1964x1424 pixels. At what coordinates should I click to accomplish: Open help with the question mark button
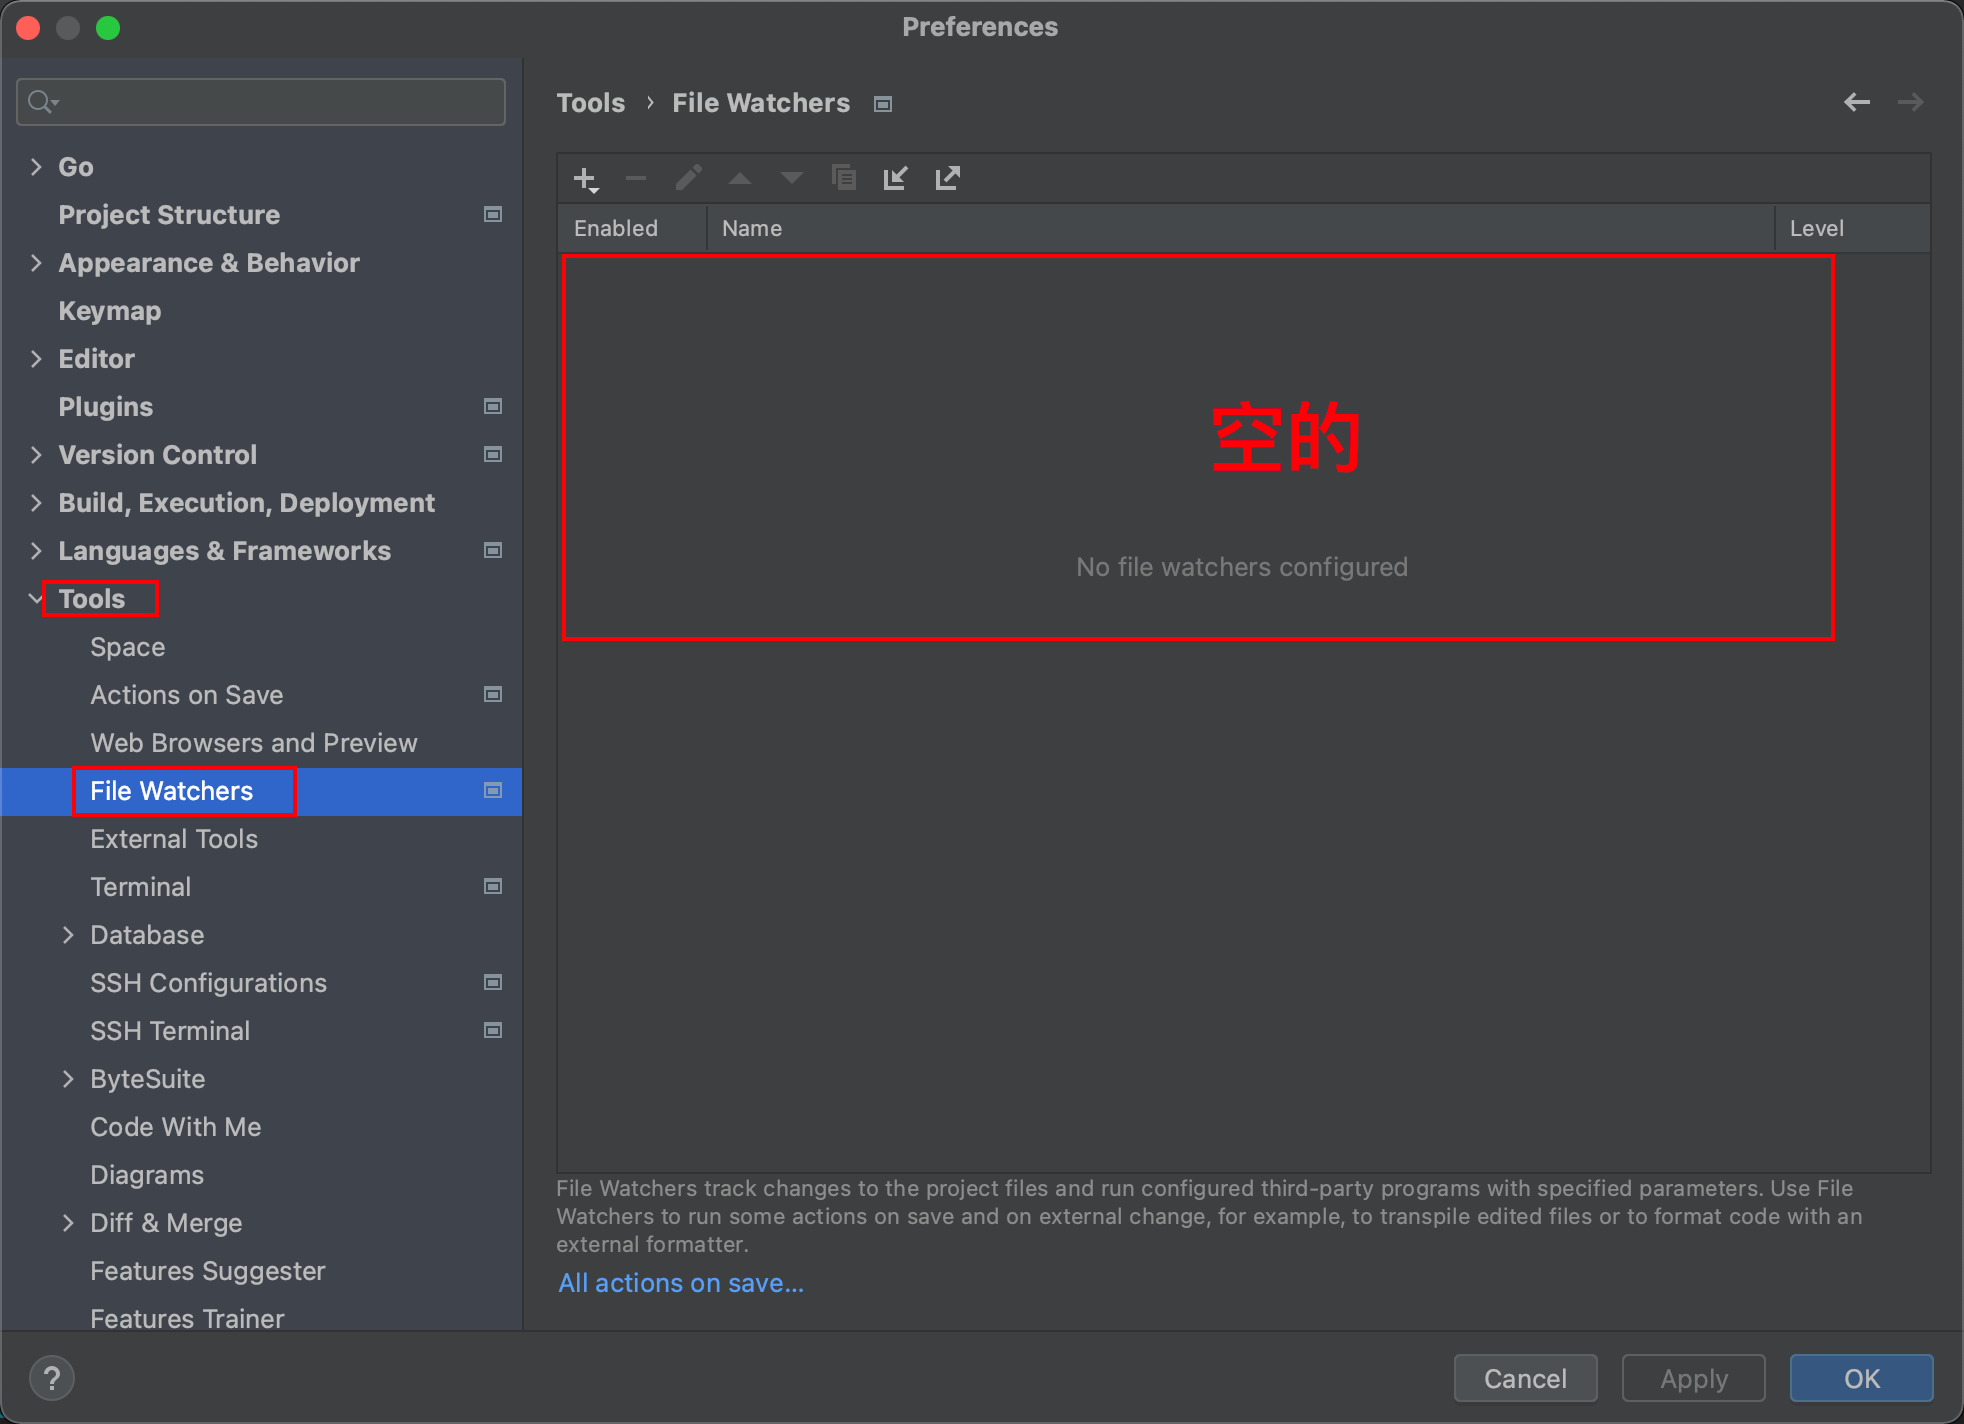coord(52,1378)
